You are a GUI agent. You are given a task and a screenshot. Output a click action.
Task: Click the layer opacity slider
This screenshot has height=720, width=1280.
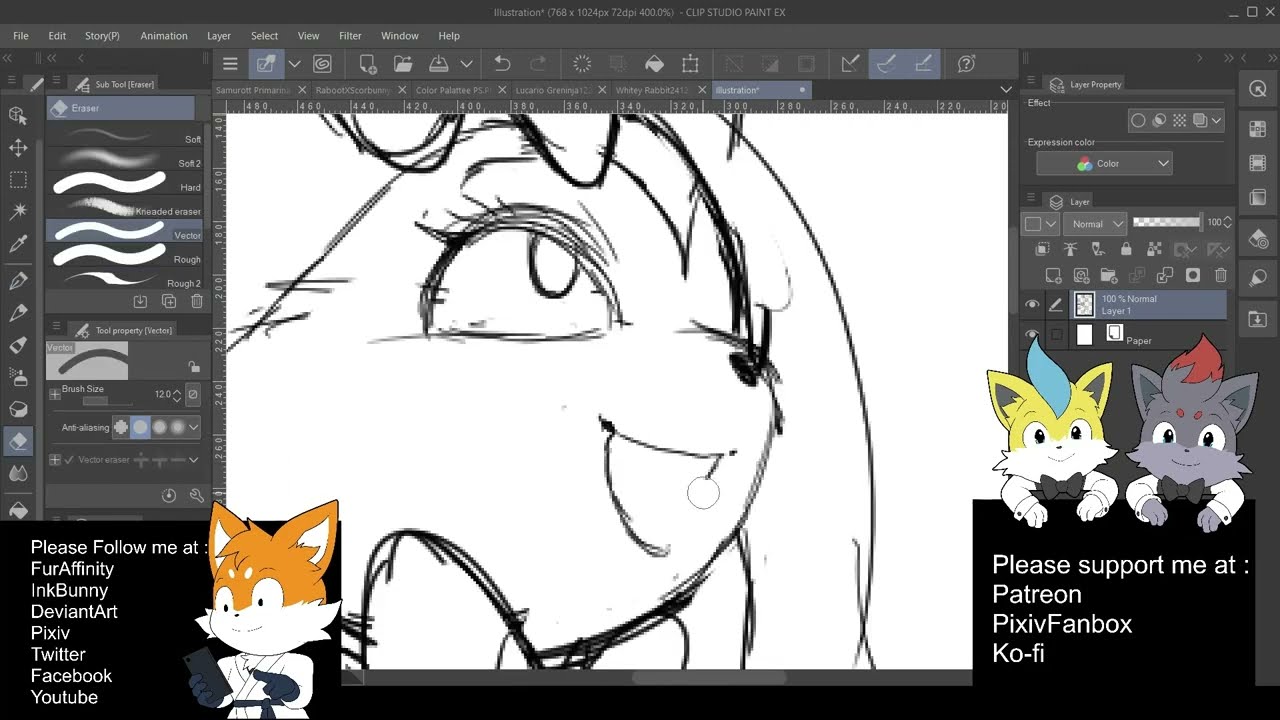[x=1167, y=222]
